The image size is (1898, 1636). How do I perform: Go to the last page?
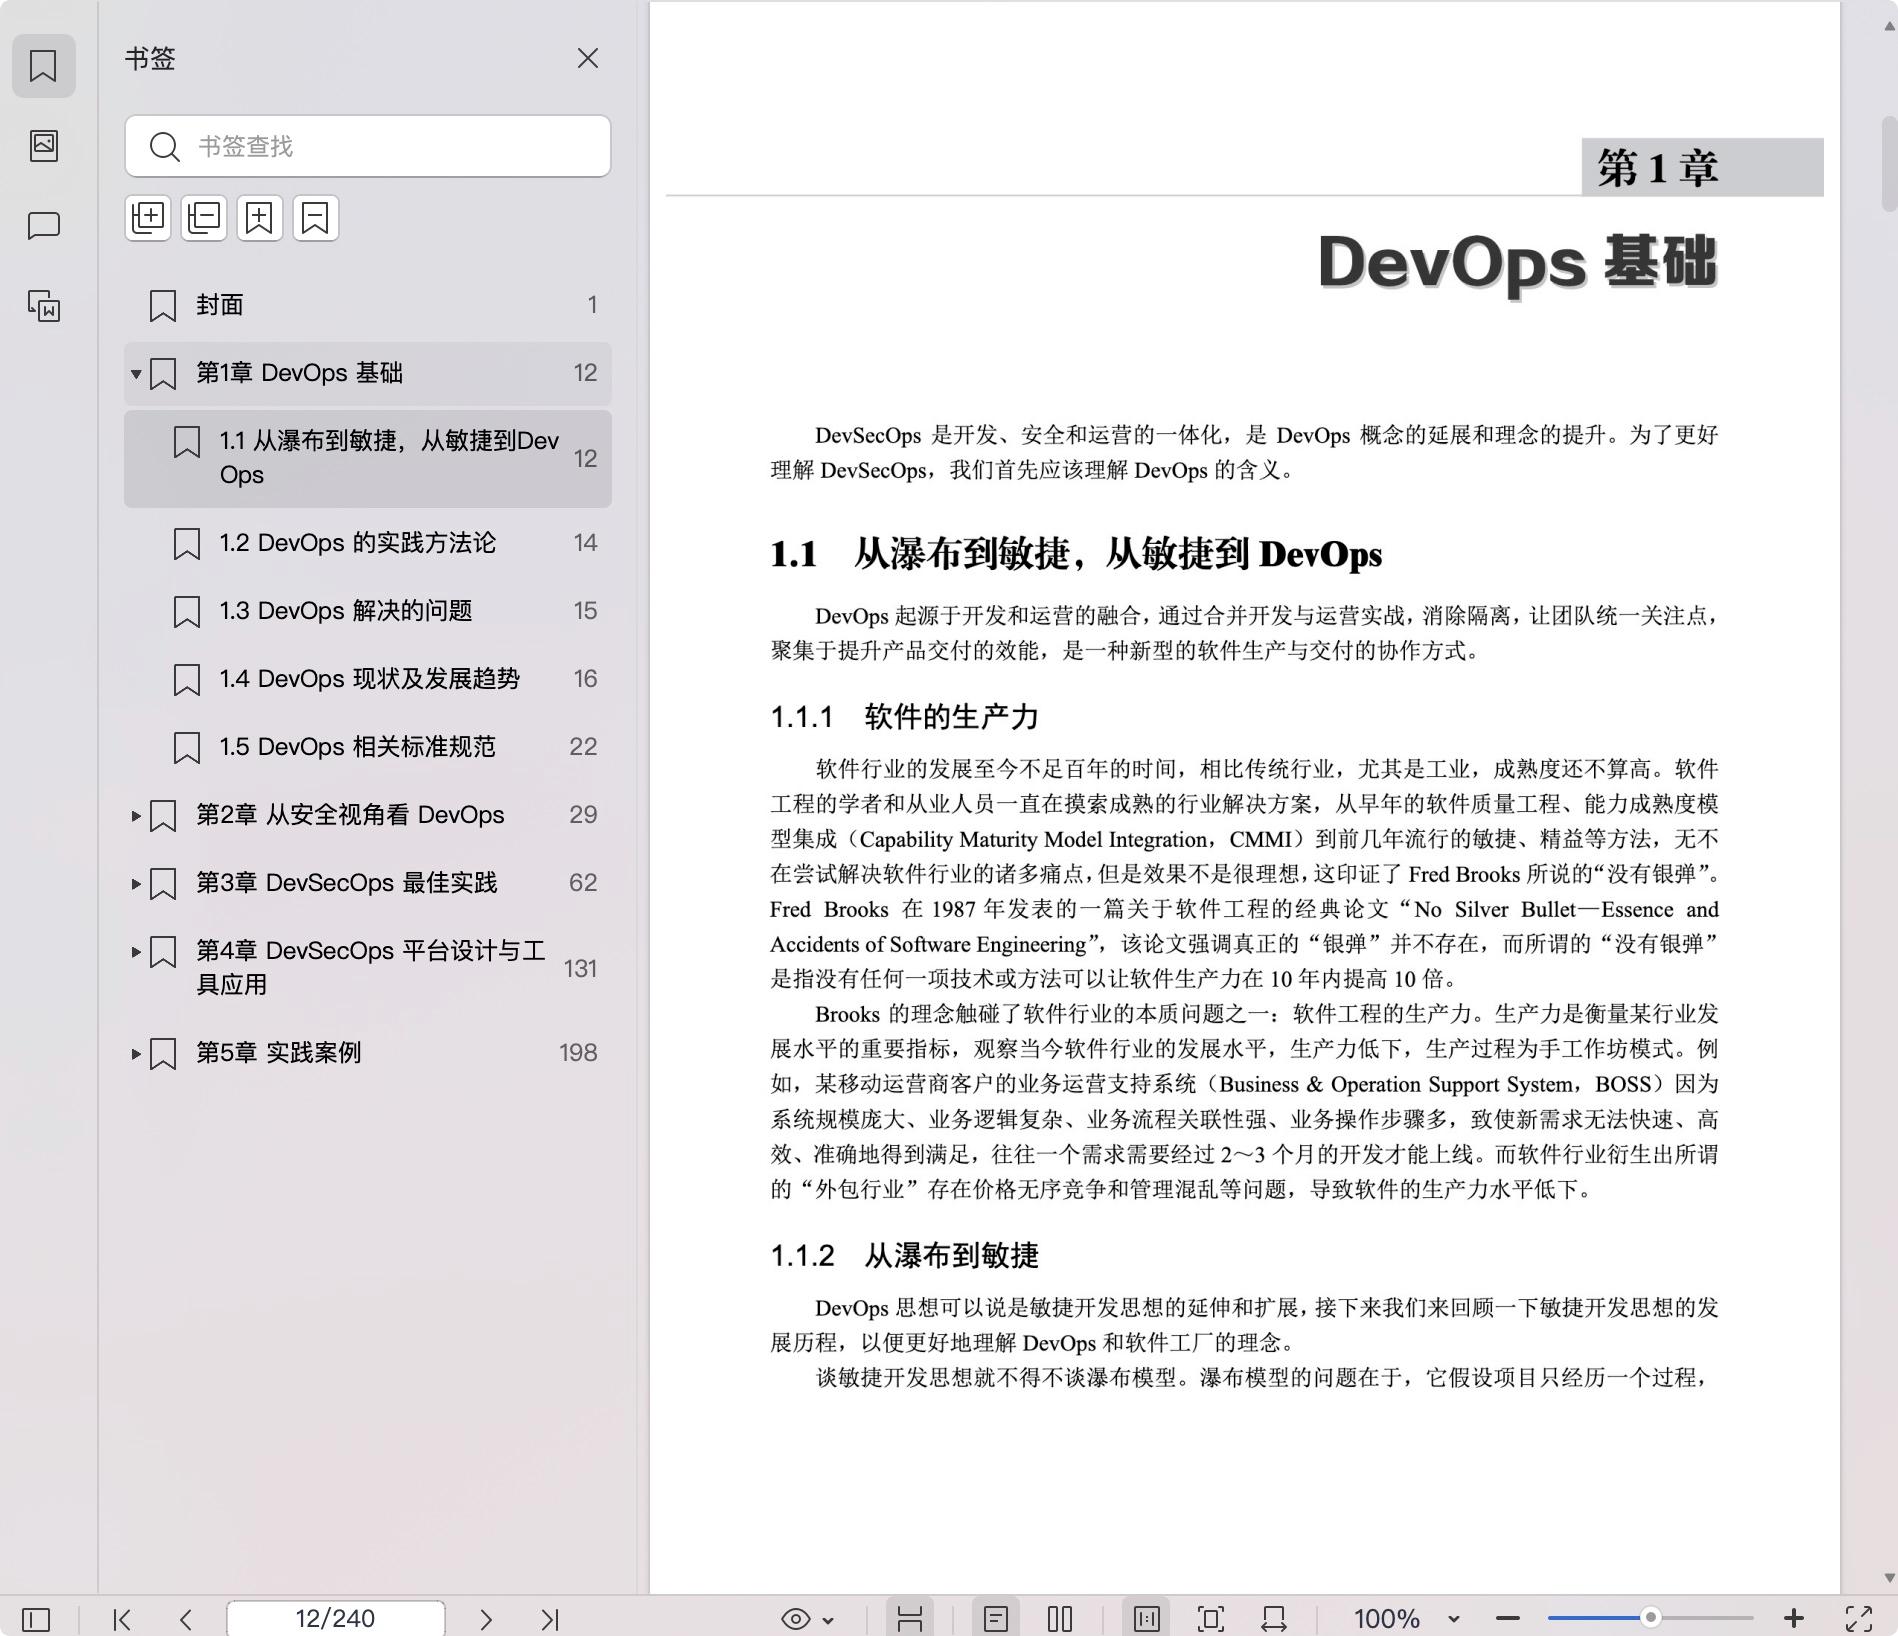(550, 1619)
